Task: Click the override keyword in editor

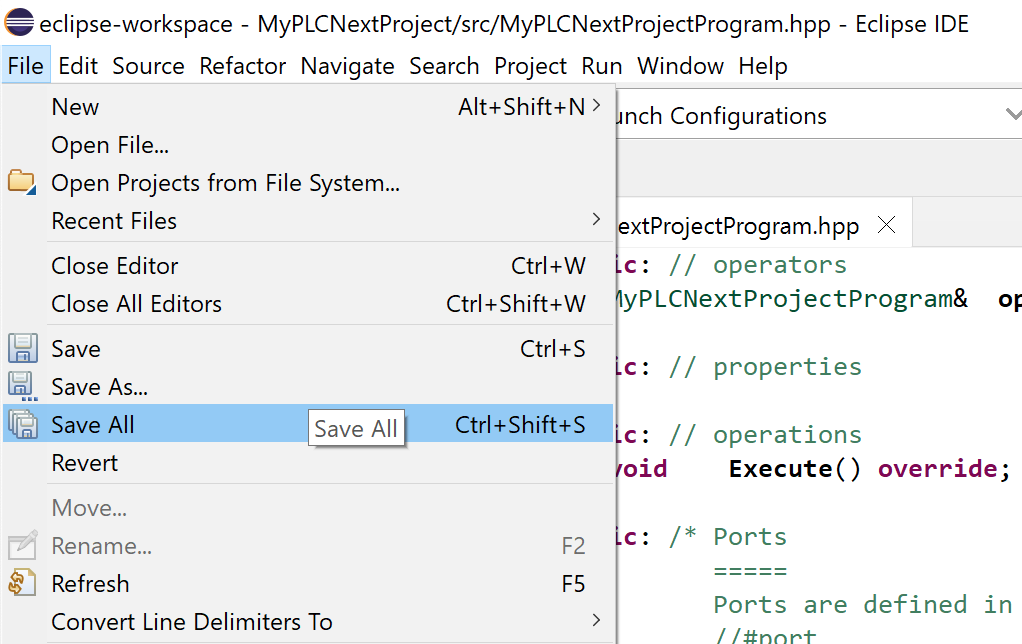Action: 937,469
